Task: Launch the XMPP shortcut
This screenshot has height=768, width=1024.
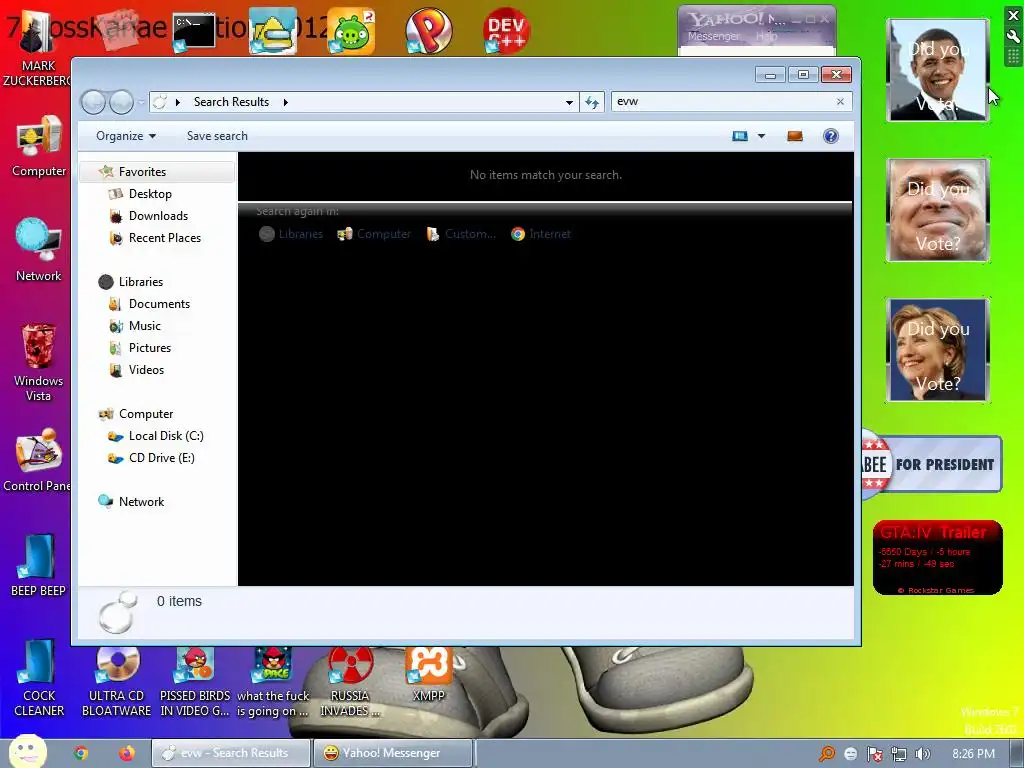Action: [428, 676]
